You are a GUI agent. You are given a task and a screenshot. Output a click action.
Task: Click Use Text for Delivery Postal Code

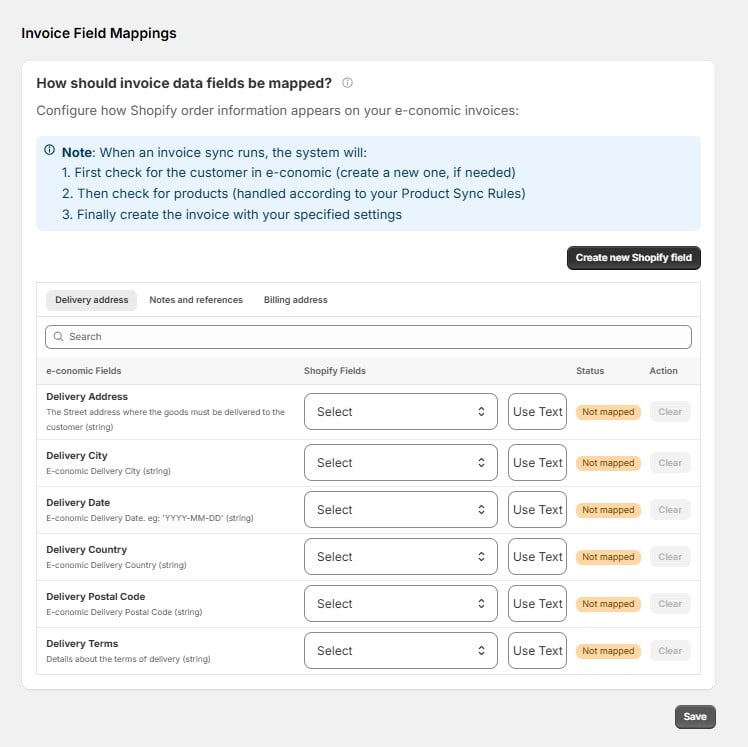tap(538, 603)
